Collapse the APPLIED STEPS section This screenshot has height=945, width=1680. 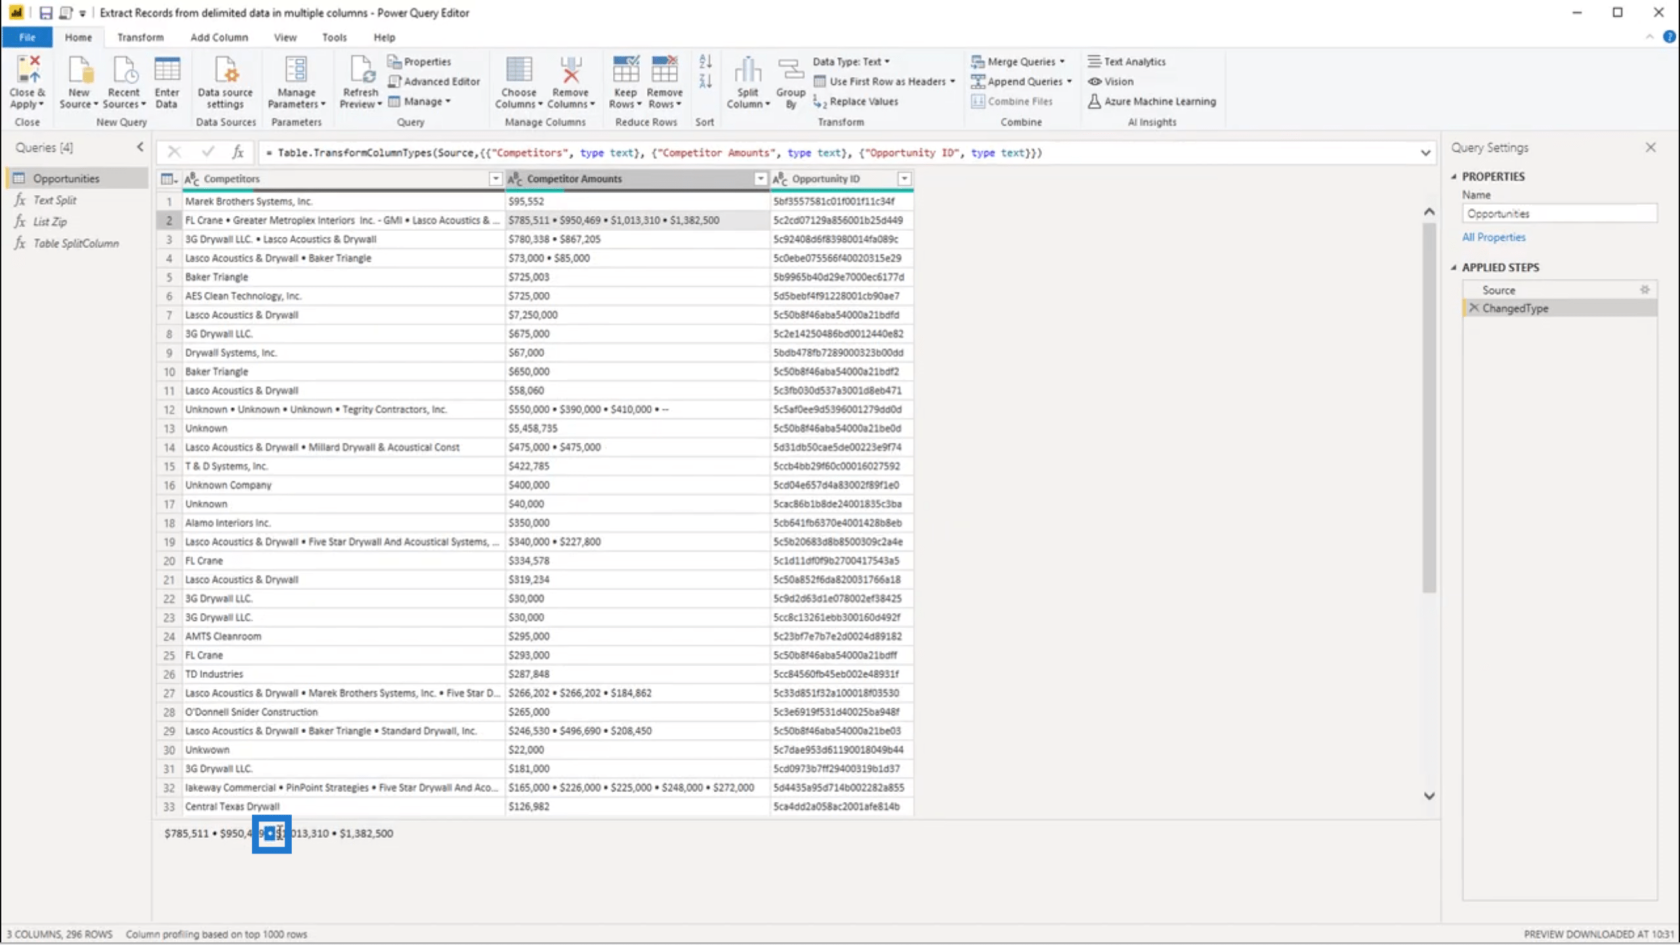pos(1454,268)
